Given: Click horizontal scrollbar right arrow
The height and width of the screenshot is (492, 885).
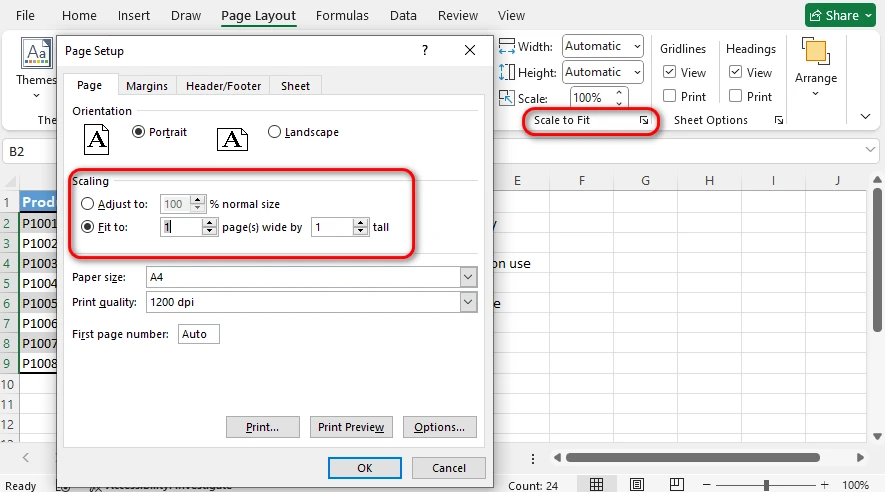Looking at the screenshot, I should point(860,458).
